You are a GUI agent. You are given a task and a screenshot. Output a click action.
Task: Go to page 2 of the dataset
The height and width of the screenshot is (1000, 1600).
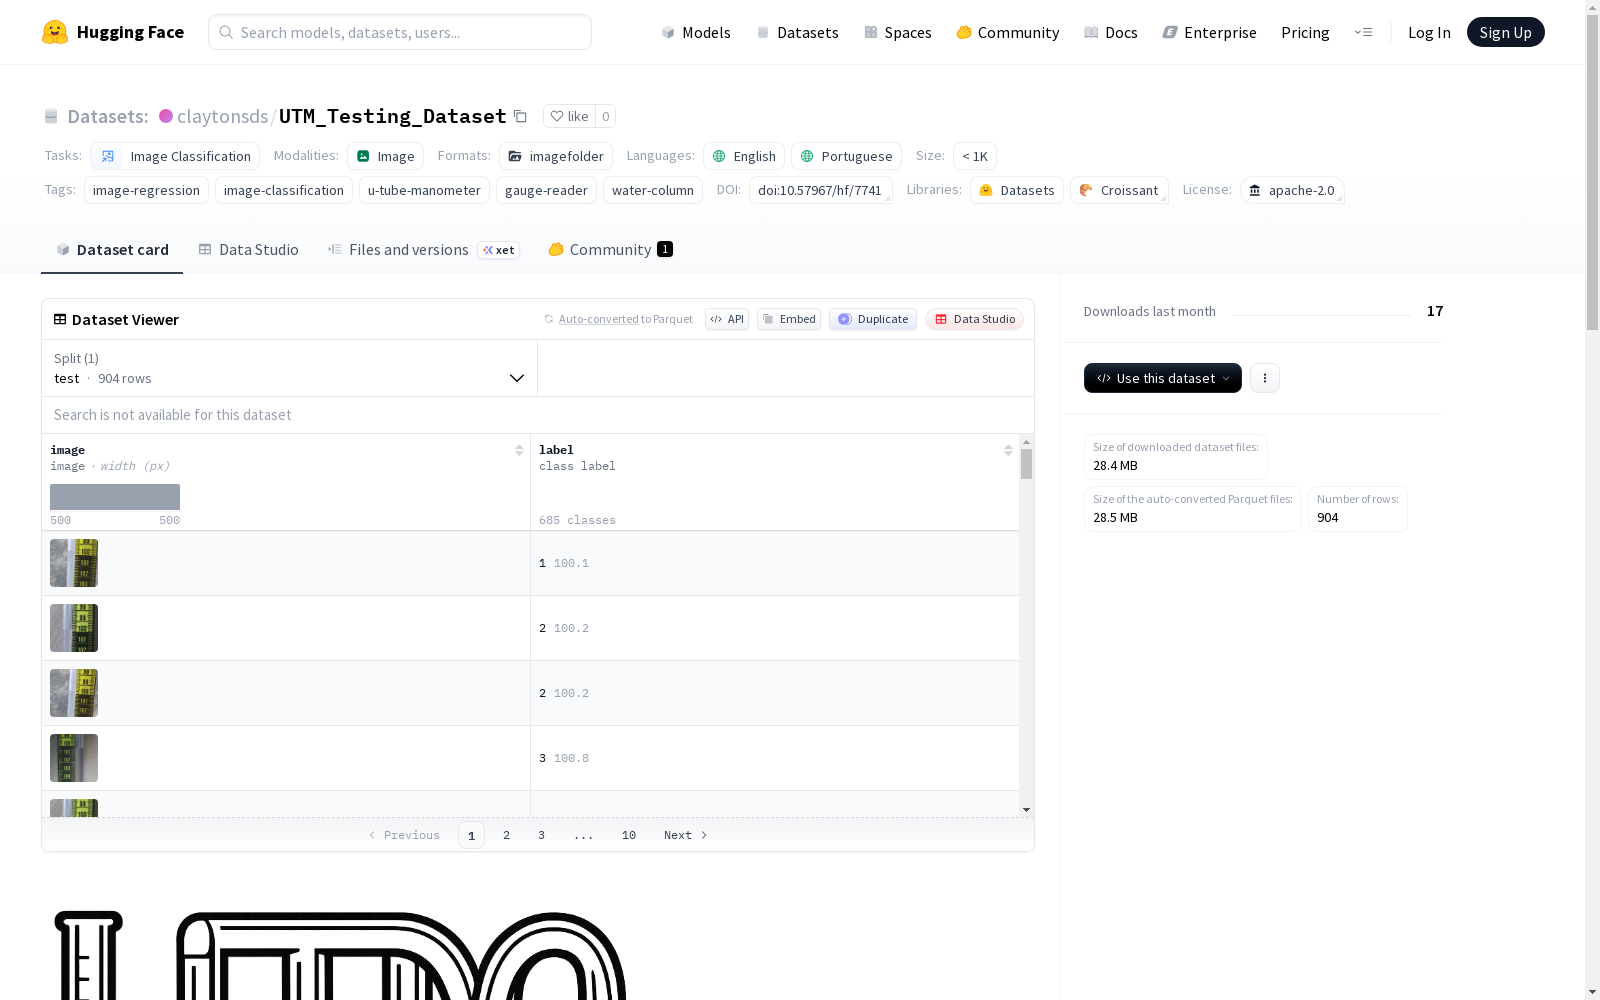pyautogui.click(x=507, y=835)
